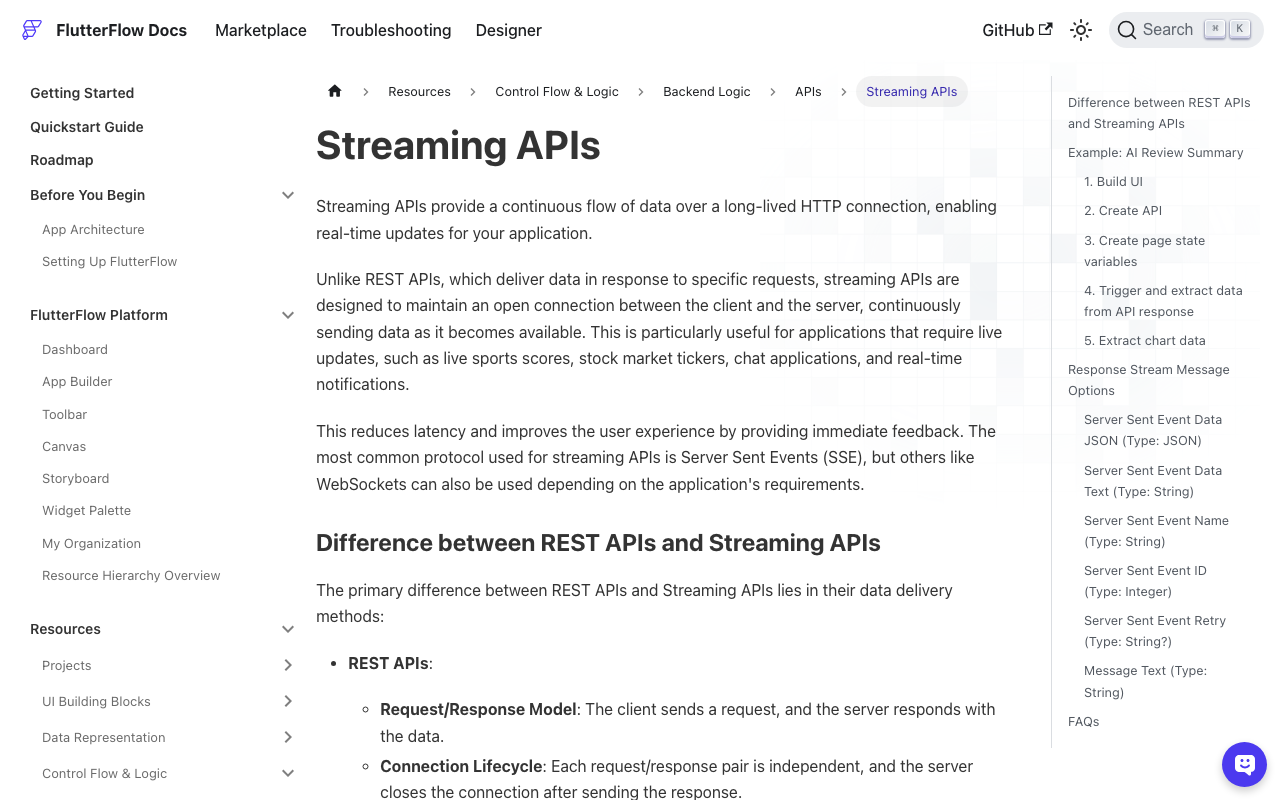Viewport: 1280px width, 800px height.
Task: Open the Troubleshooting nav item
Action: point(391,30)
